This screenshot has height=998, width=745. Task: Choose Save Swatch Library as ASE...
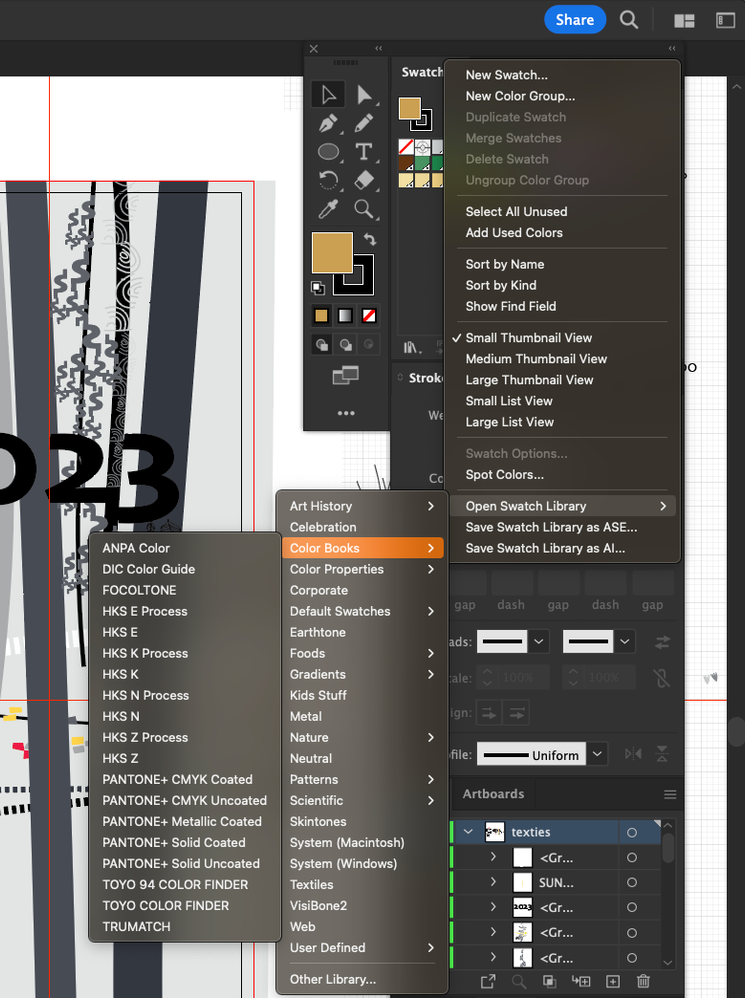(562, 527)
